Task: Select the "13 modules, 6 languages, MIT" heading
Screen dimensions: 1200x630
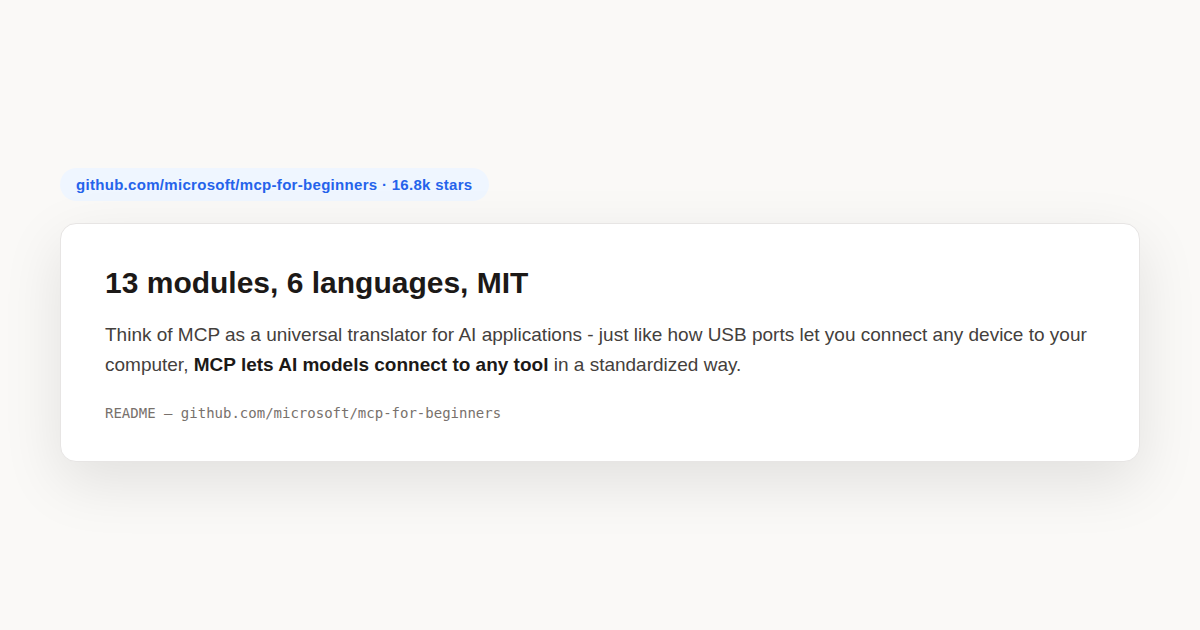Action: [x=316, y=283]
